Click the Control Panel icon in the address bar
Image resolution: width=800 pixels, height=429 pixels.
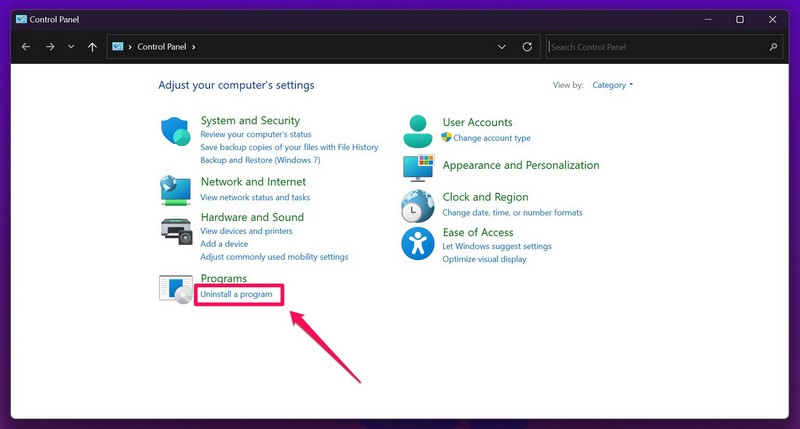(x=118, y=46)
